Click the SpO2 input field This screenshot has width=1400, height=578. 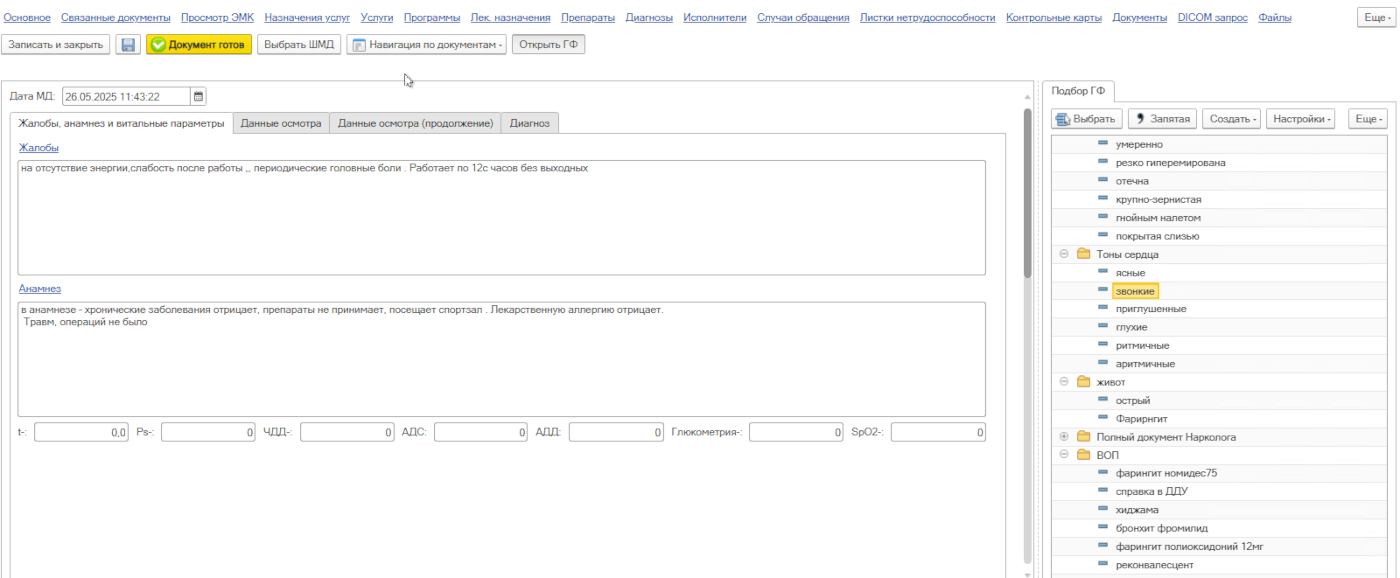coord(938,433)
